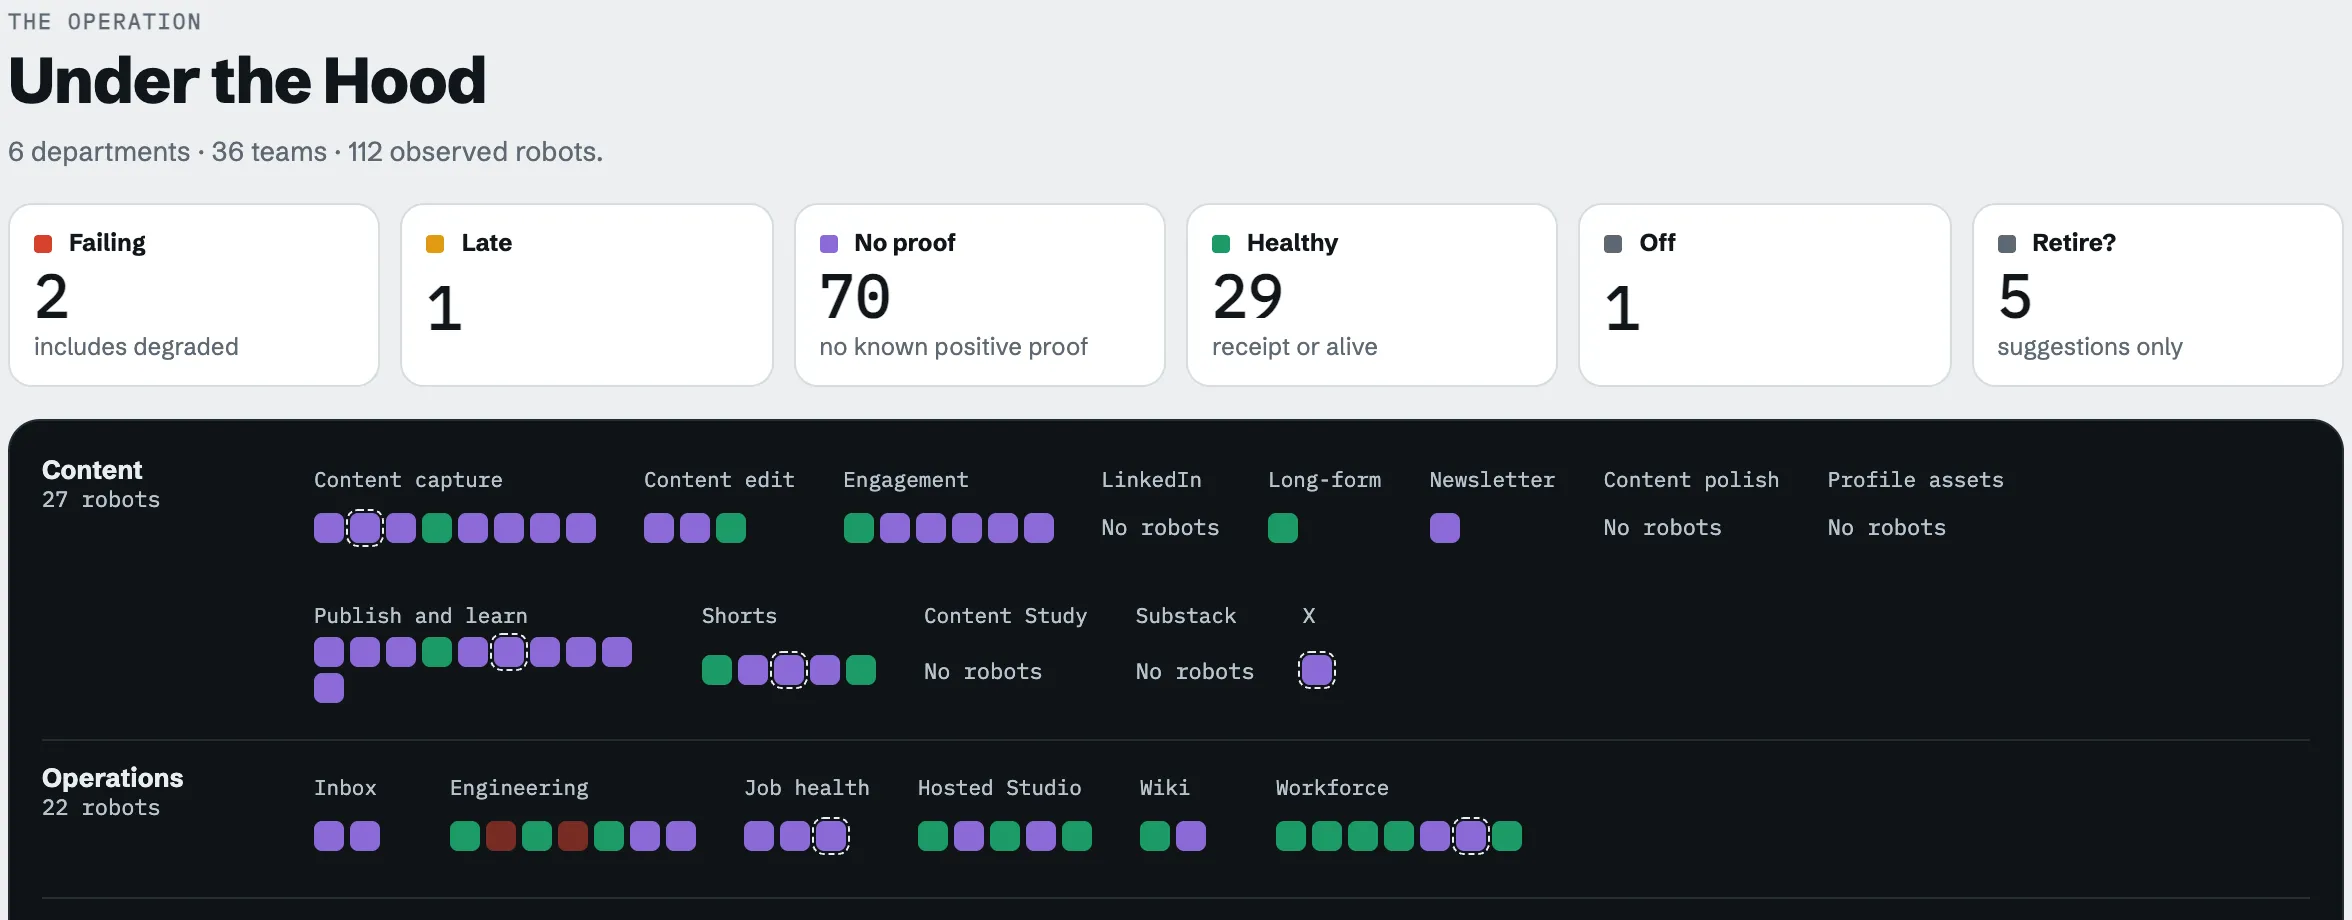
Task: Select the Healthy summary card
Action: [x=1372, y=295]
